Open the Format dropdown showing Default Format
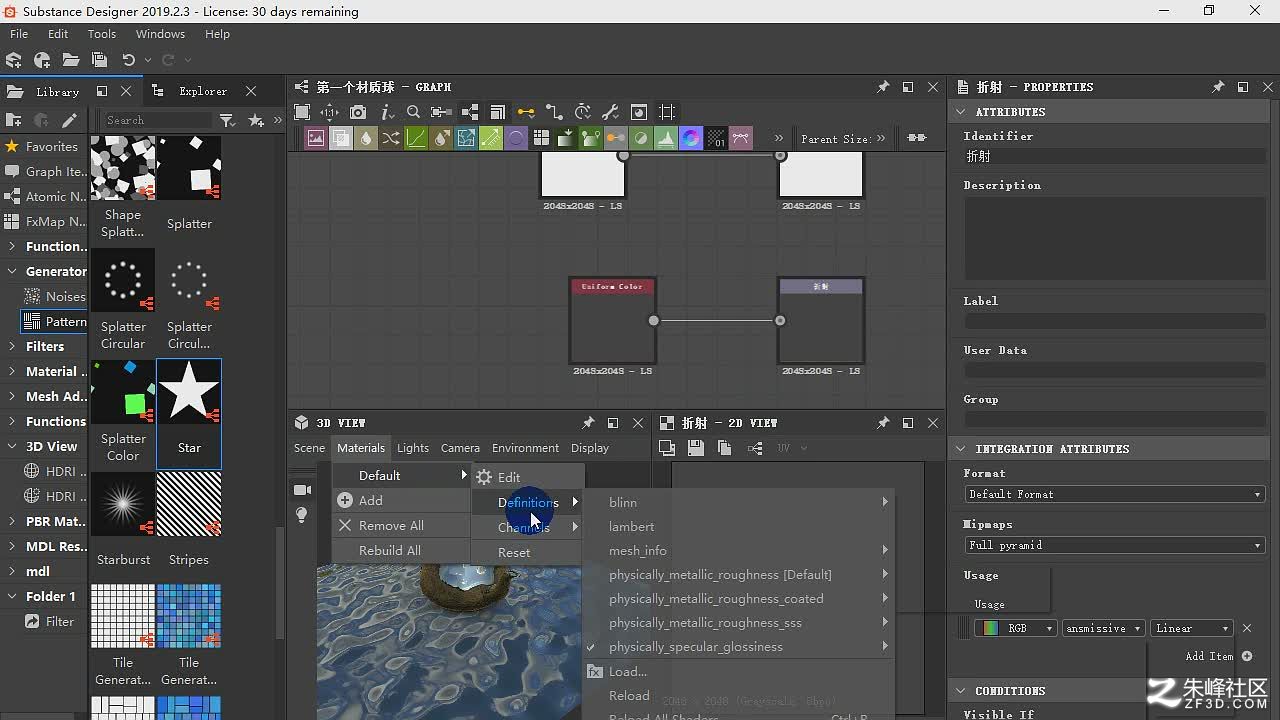Viewport: 1280px width, 720px height. click(1114, 494)
